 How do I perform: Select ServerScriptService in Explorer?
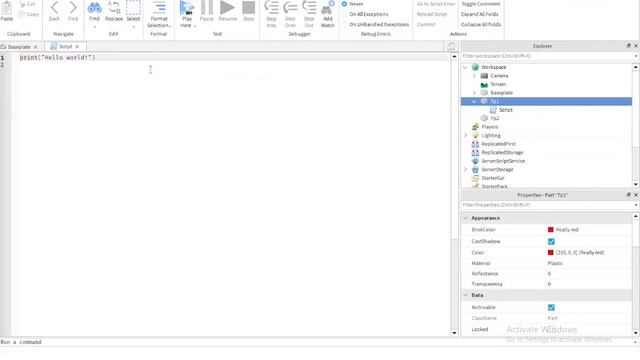(503, 161)
